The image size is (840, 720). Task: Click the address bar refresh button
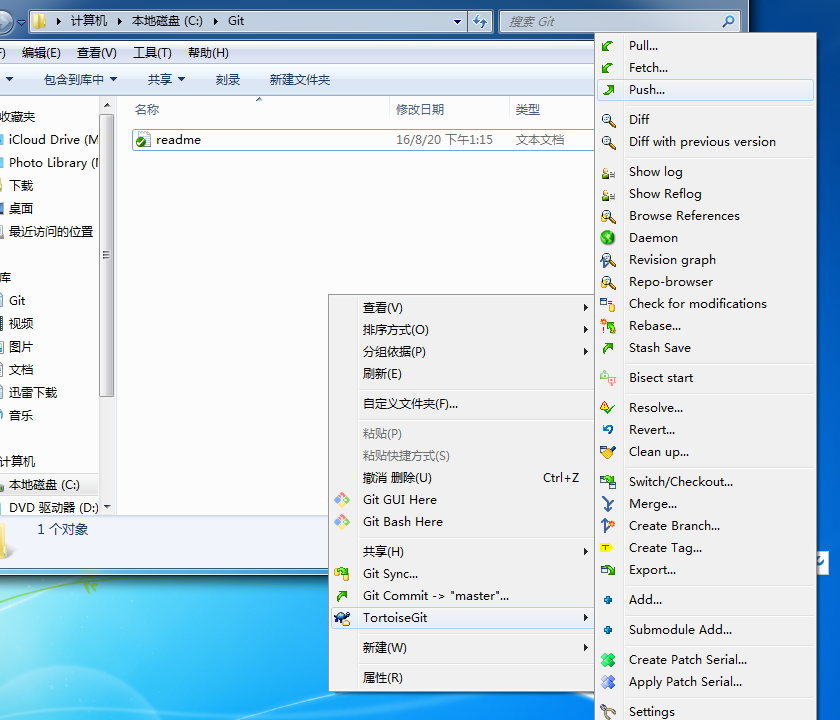pyautogui.click(x=479, y=21)
